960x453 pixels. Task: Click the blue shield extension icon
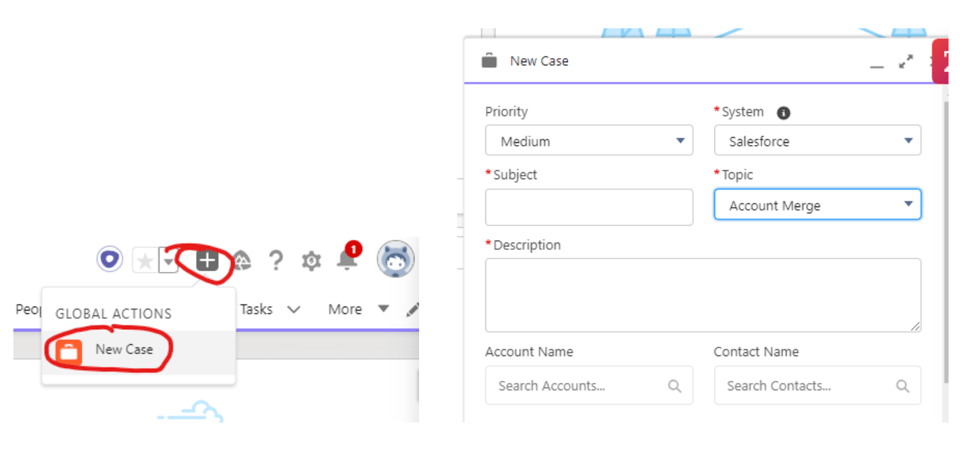(x=110, y=260)
